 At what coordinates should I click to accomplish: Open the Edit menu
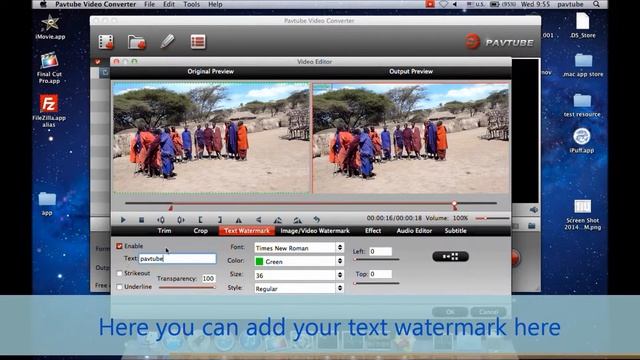pyautogui.click(x=169, y=4)
